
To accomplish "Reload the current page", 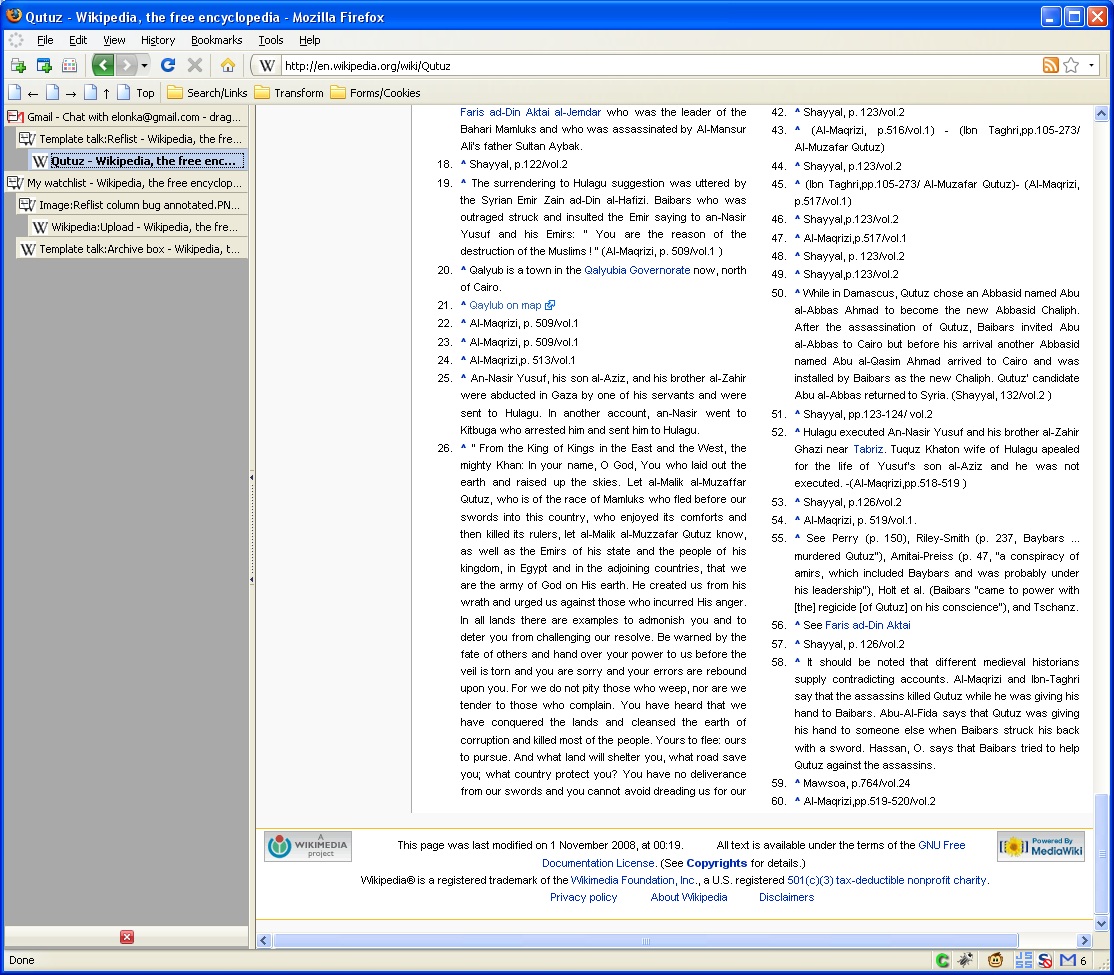I will pyautogui.click(x=168, y=65).
